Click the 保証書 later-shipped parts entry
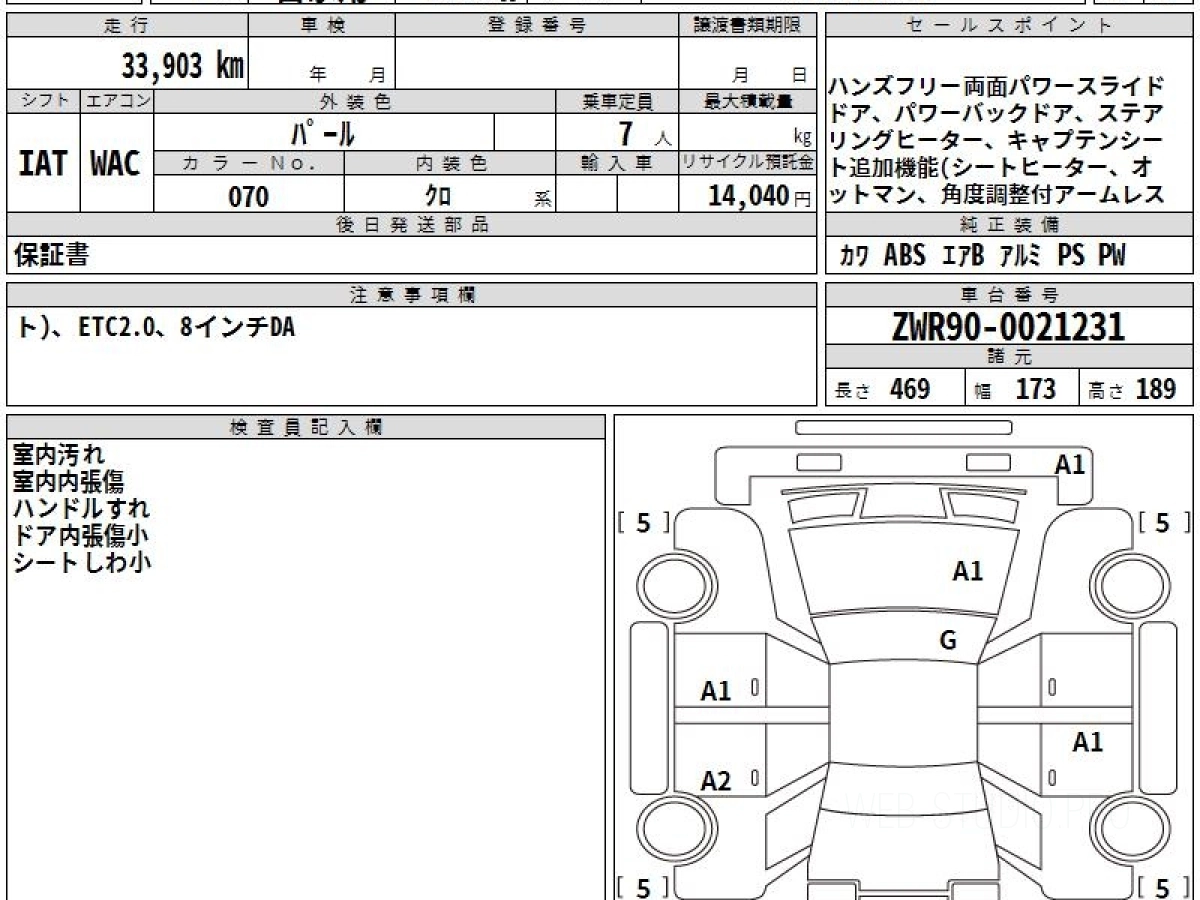The width and height of the screenshot is (1200, 900). pos(52,255)
